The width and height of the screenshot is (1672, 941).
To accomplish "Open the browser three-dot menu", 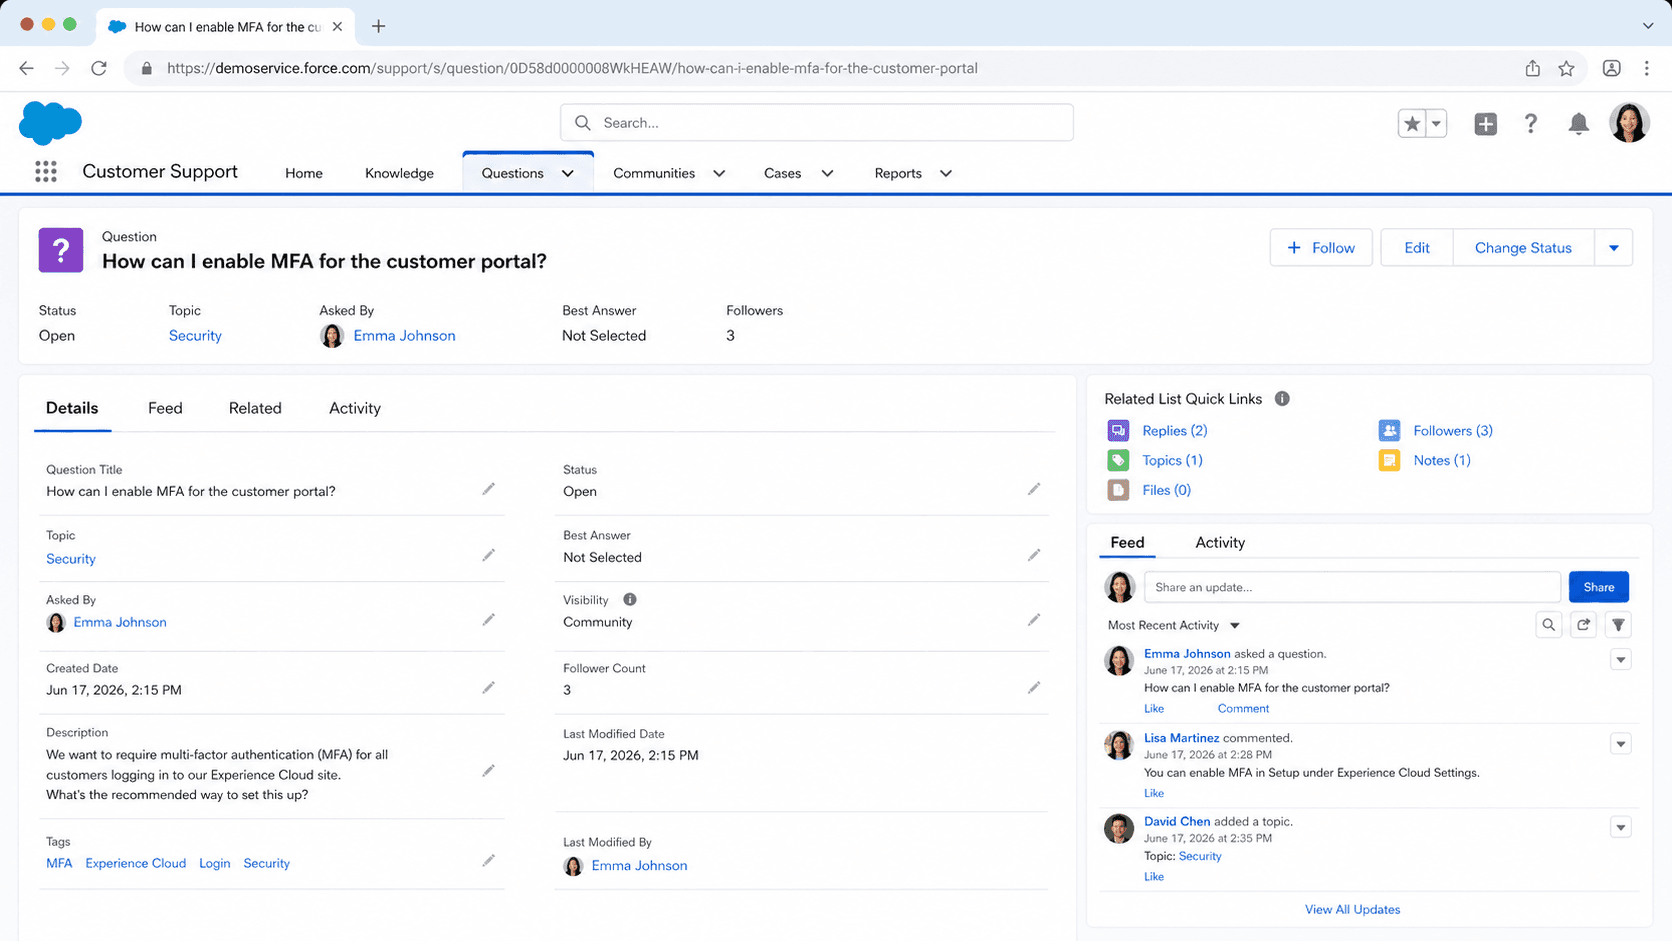I will (x=1646, y=68).
